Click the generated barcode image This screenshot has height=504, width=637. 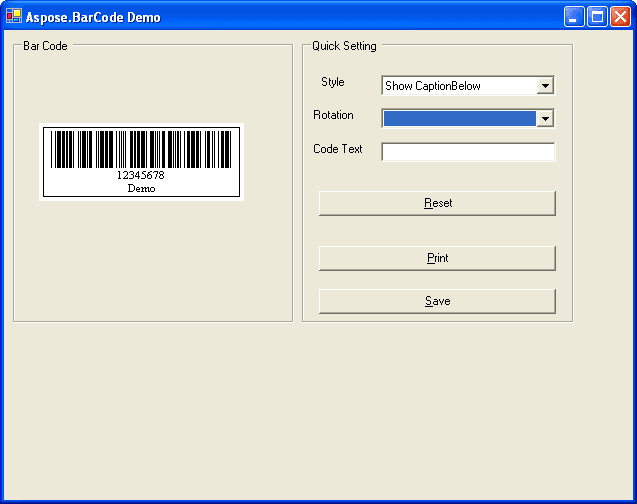point(141,162)
